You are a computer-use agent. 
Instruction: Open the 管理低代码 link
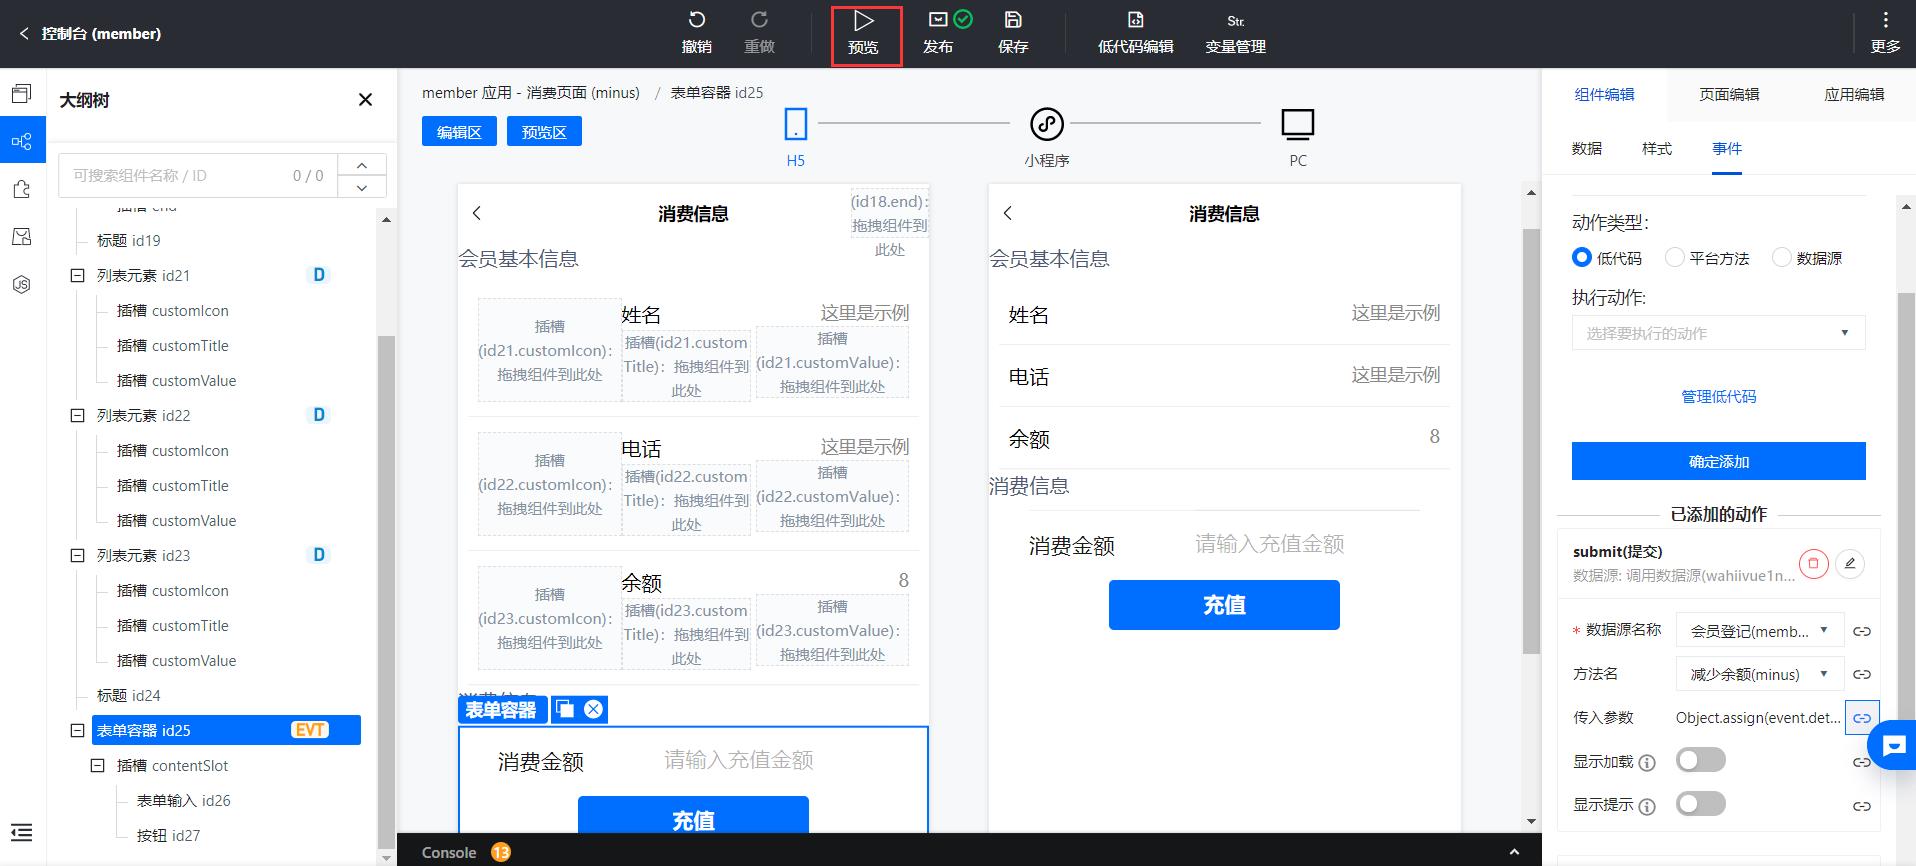coord(1718,396)
